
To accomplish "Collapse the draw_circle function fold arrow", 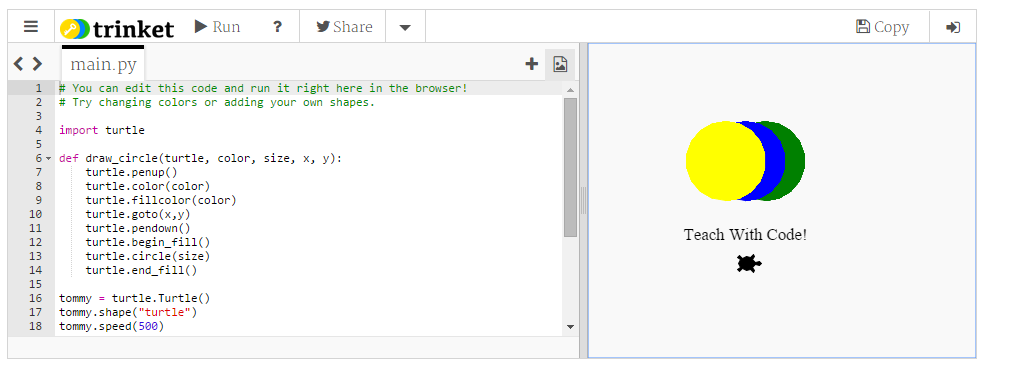I will click(48, 158).
